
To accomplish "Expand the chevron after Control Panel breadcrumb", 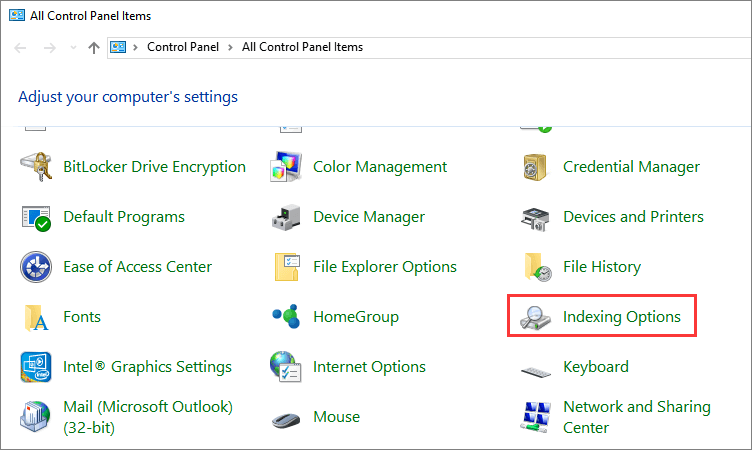I will click(x=230, y=47).
